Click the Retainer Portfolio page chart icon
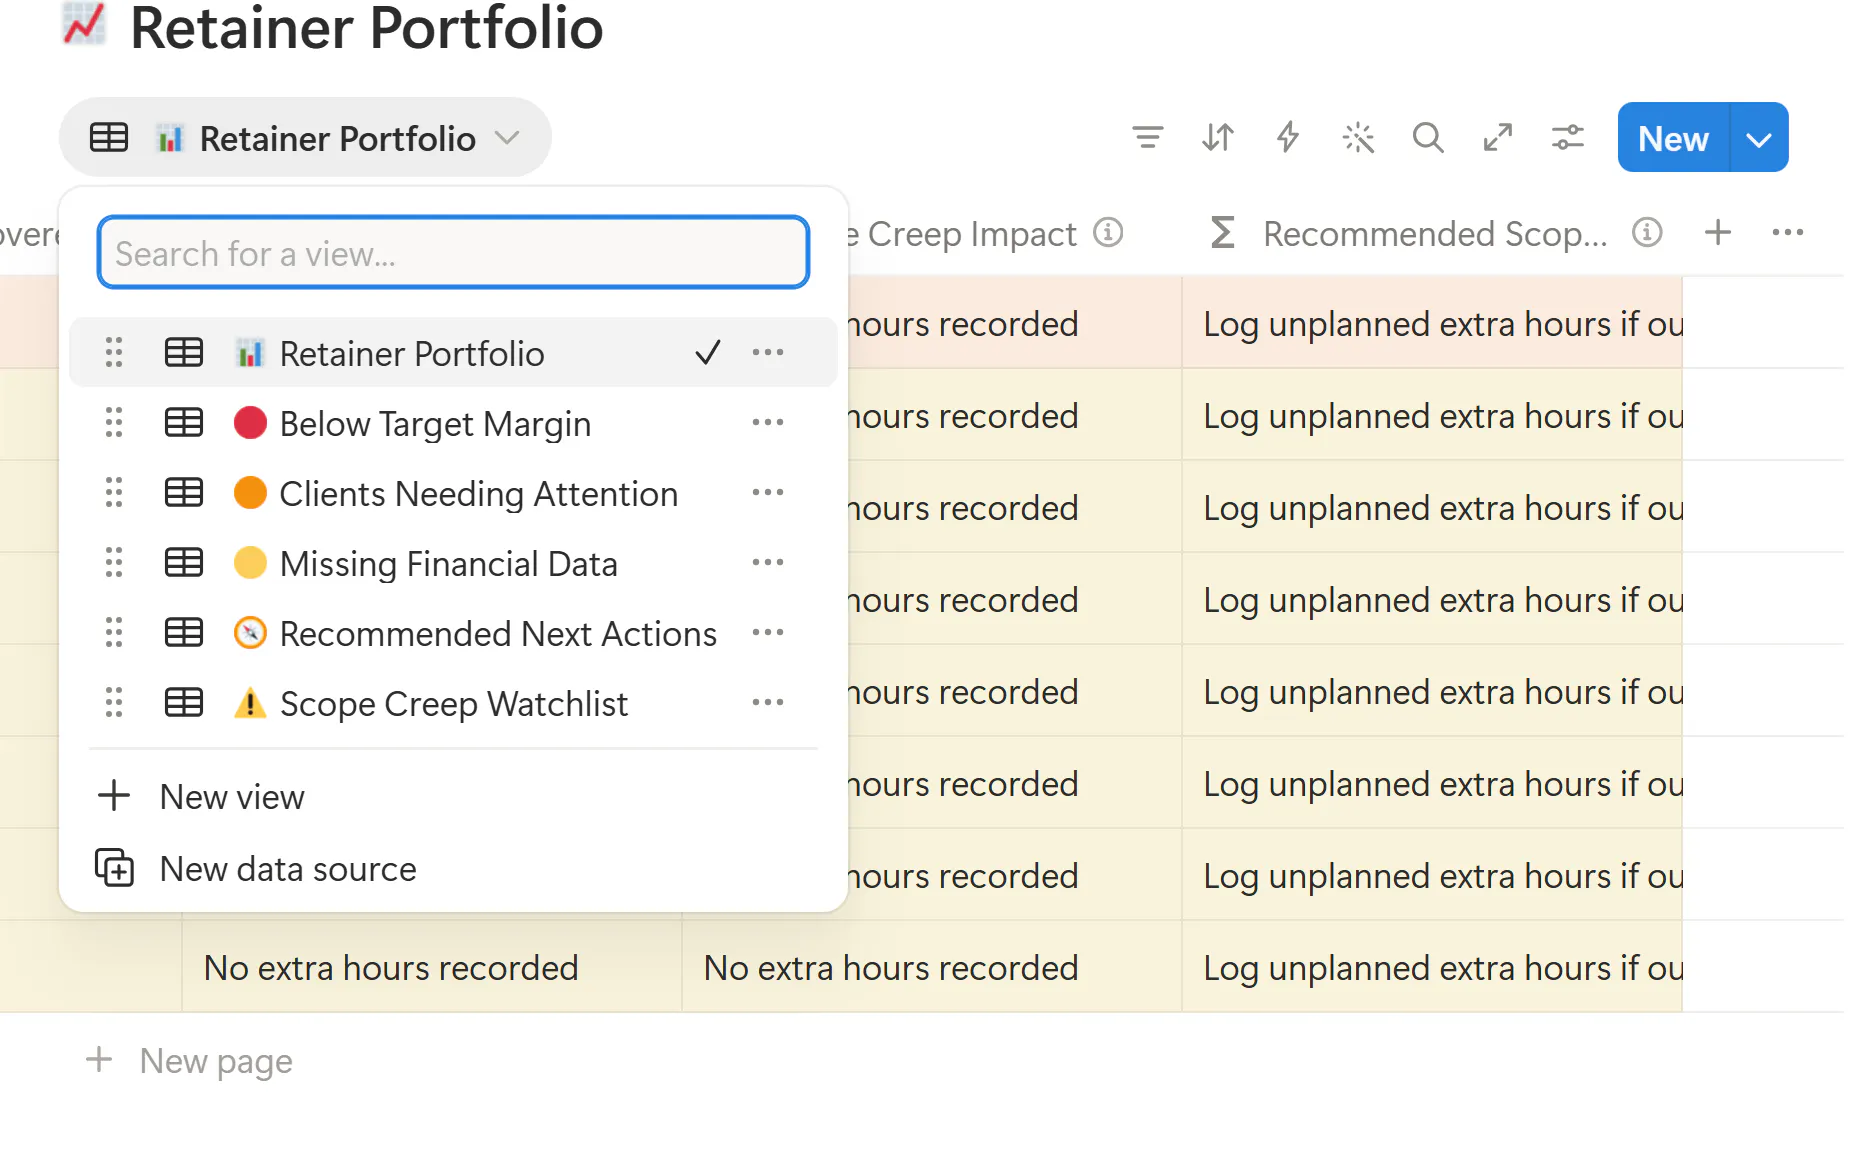1875x1170 pixels. pos(84,24)
